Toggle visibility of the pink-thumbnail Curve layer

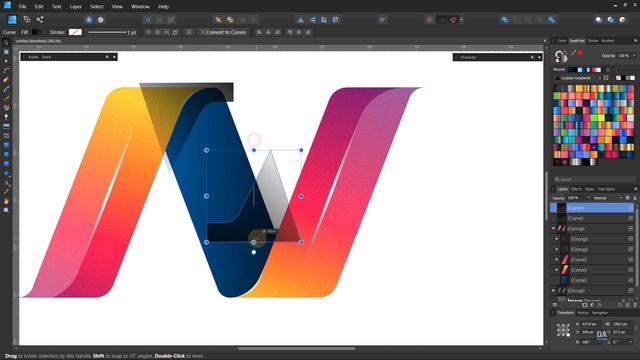630,260
